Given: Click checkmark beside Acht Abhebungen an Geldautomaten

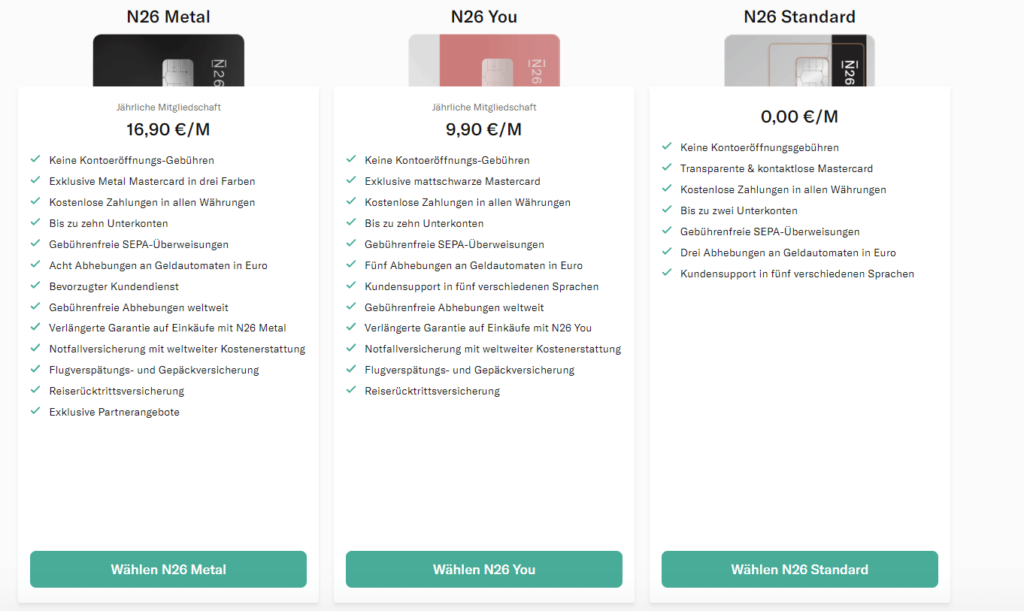Looking at the screenshot, I should [35, 264].
